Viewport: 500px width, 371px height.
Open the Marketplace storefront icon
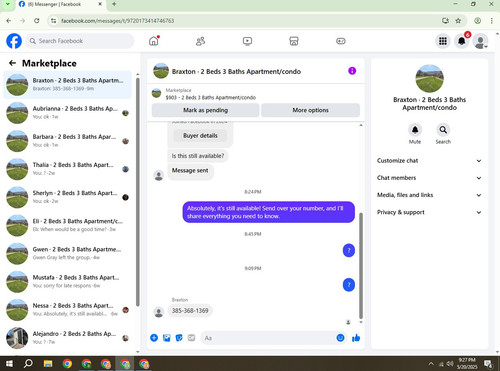(294, 41)
